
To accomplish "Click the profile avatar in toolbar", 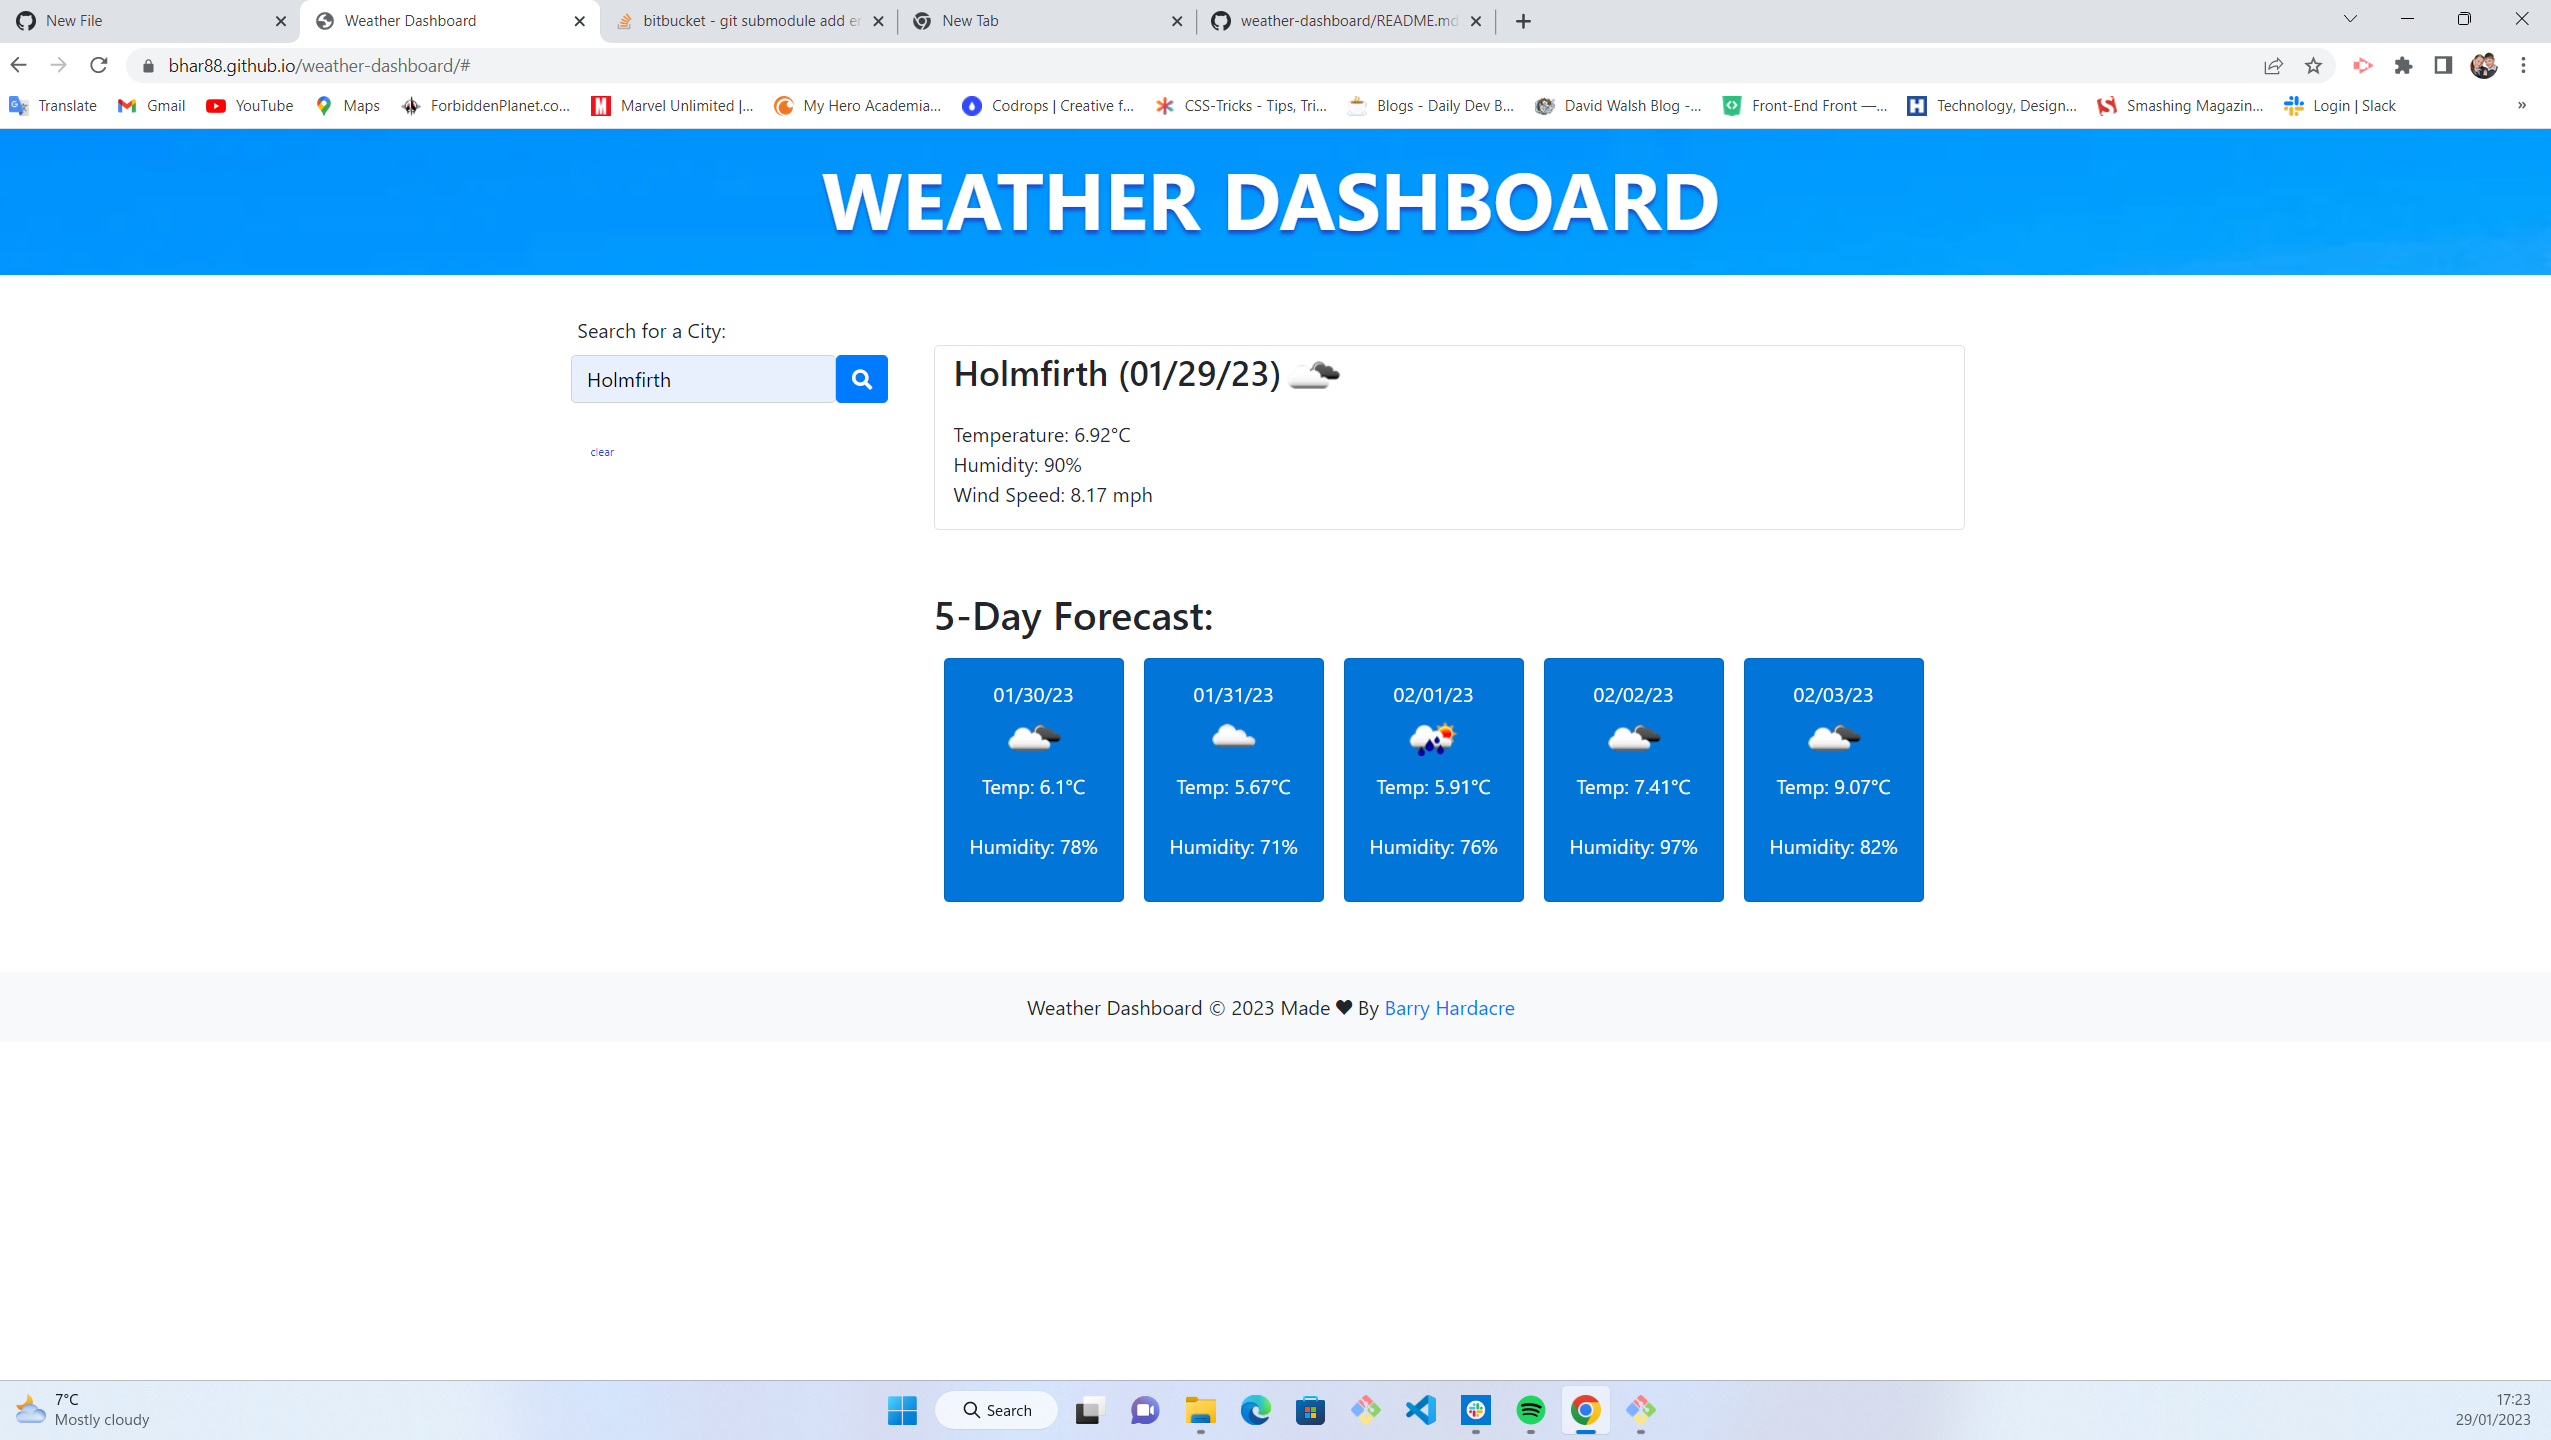I will tap(2484, 65).
